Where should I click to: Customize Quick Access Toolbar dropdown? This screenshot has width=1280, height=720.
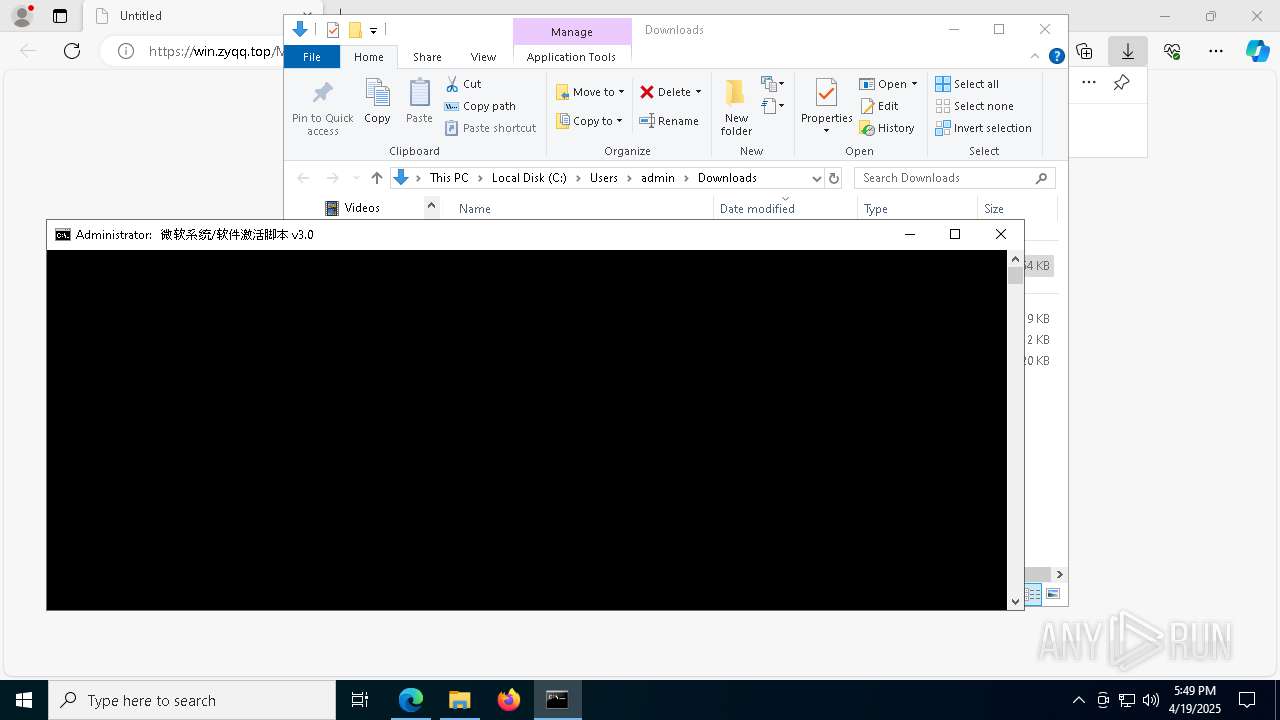click(x=373, y=31)
